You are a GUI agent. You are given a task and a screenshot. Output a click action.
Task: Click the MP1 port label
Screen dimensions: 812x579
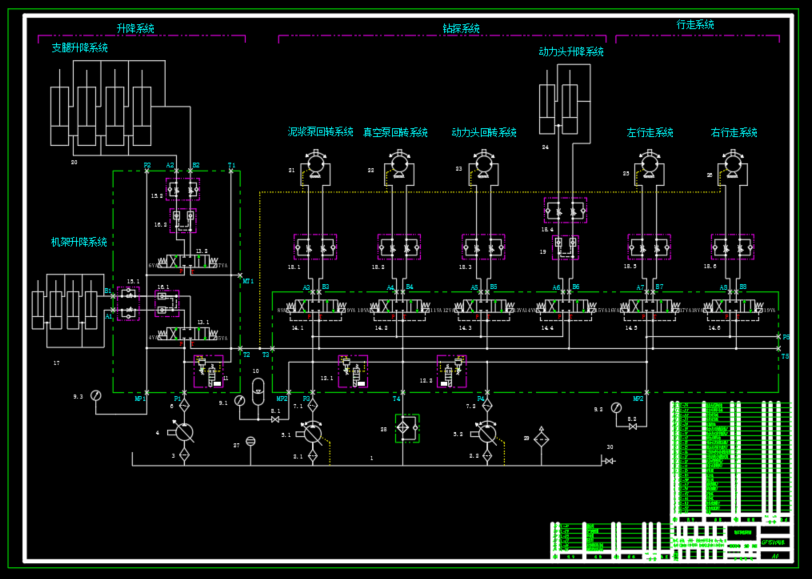tap(140, 399)
